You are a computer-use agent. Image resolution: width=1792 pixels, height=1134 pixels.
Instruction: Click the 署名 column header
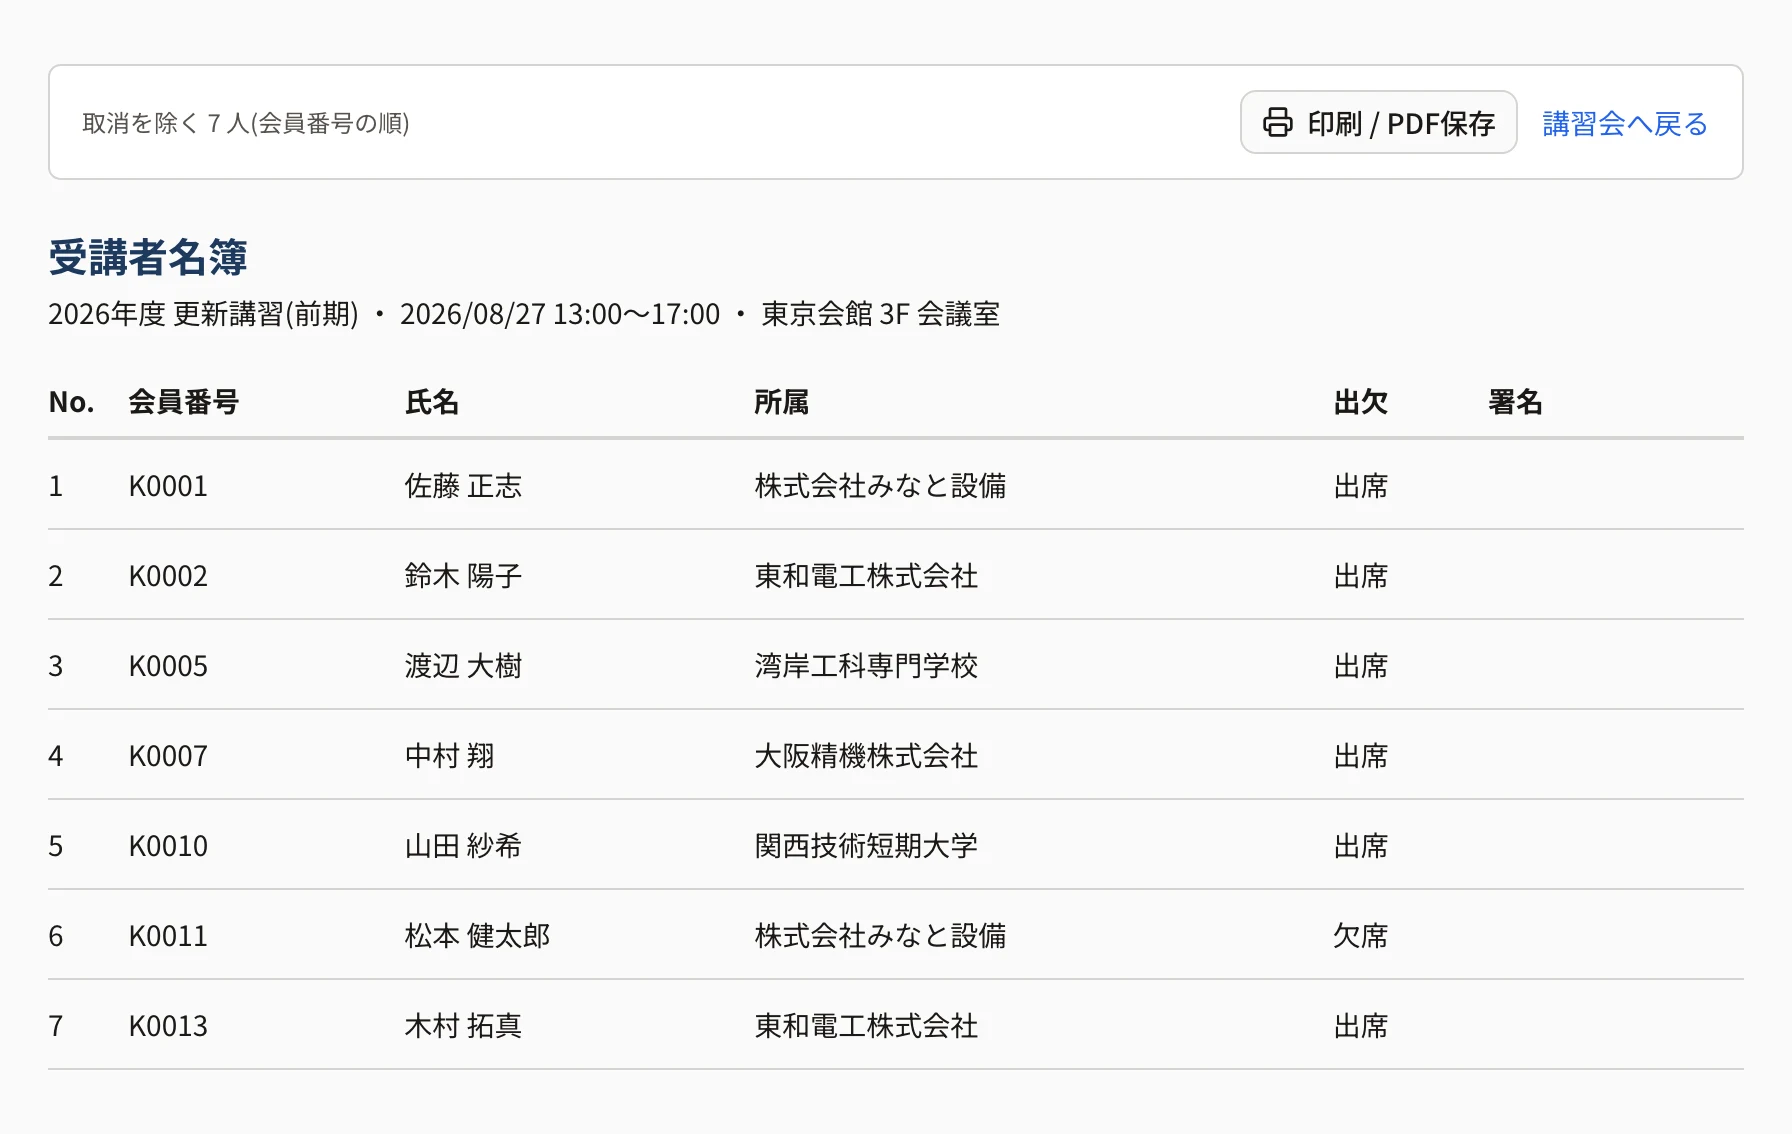pyautogui.click(x=1515, y=402)
